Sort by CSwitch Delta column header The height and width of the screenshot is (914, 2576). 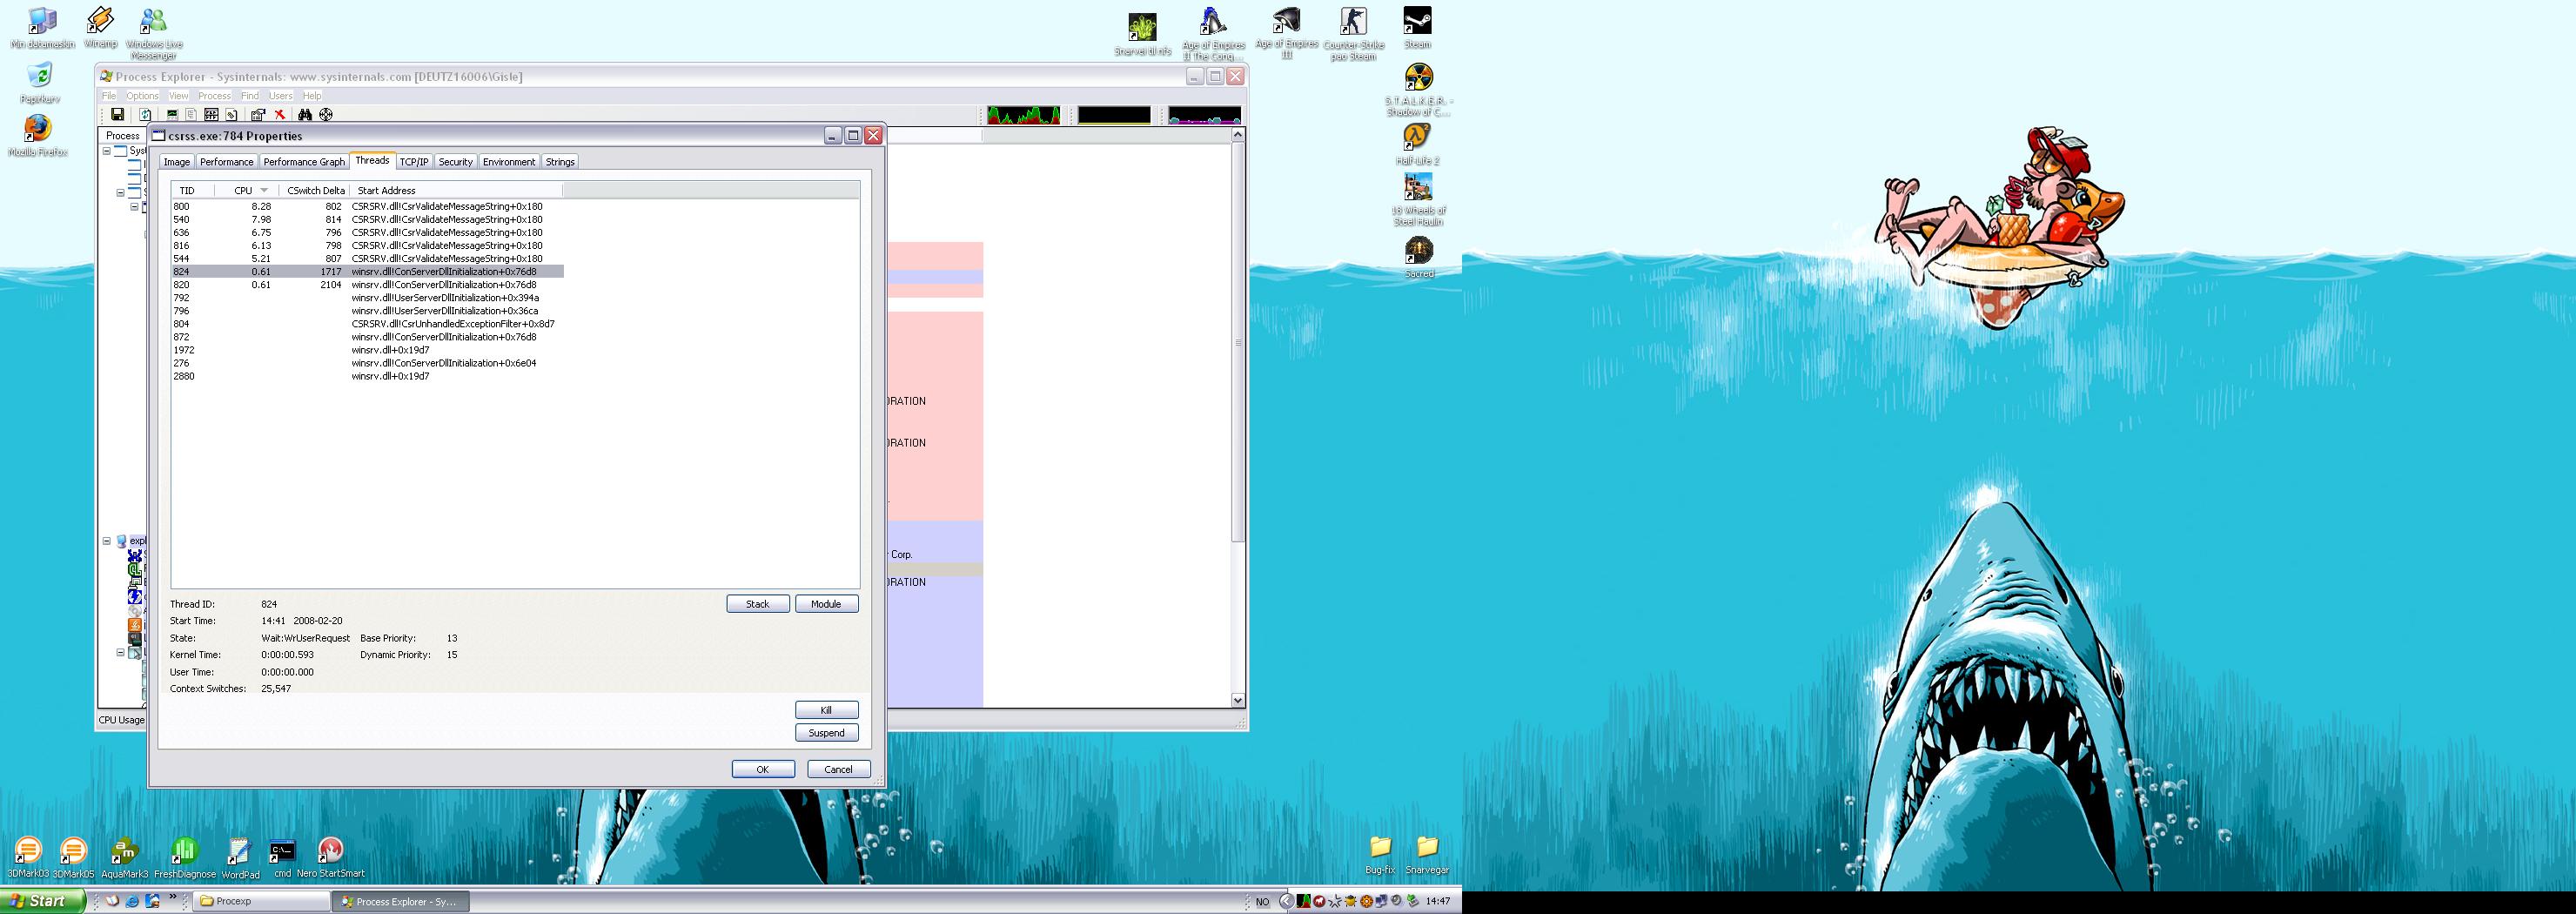(315, 190)
